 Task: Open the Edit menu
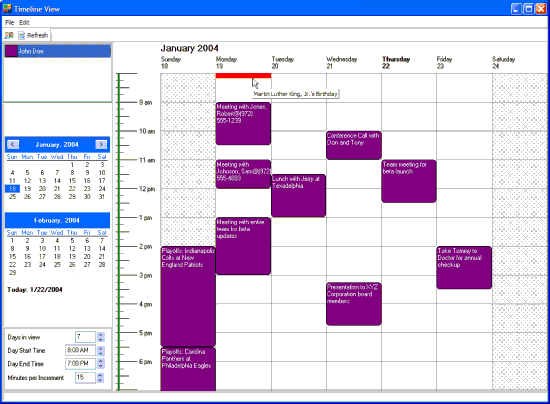[x=24, y=22]
